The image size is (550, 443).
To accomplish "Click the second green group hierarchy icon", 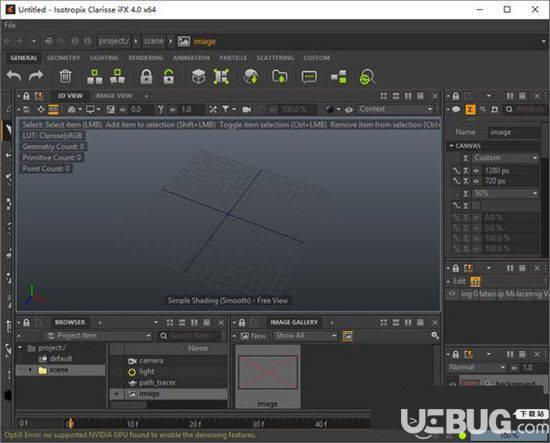I will click(x=117, y=76).
